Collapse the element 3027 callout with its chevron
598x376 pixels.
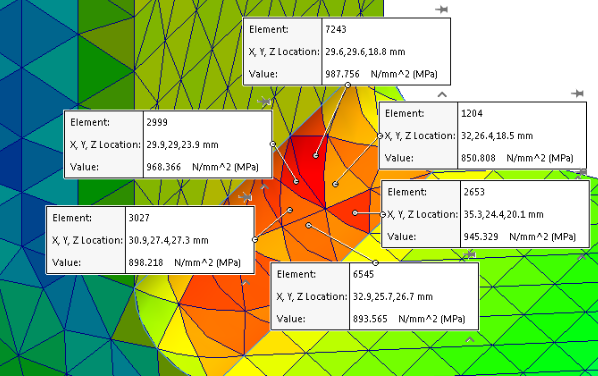pyautogui.click(x=246, y=283)
